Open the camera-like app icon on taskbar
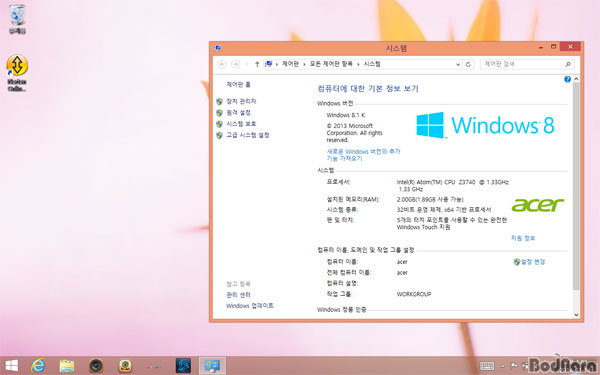The height and width of the screenshot is (375, 600). coord(125,366)
